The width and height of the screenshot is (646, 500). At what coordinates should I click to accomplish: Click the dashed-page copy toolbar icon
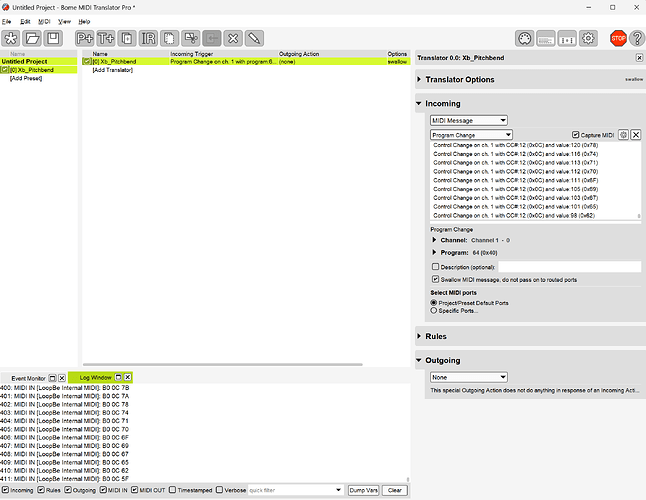(x=169, y=38)
